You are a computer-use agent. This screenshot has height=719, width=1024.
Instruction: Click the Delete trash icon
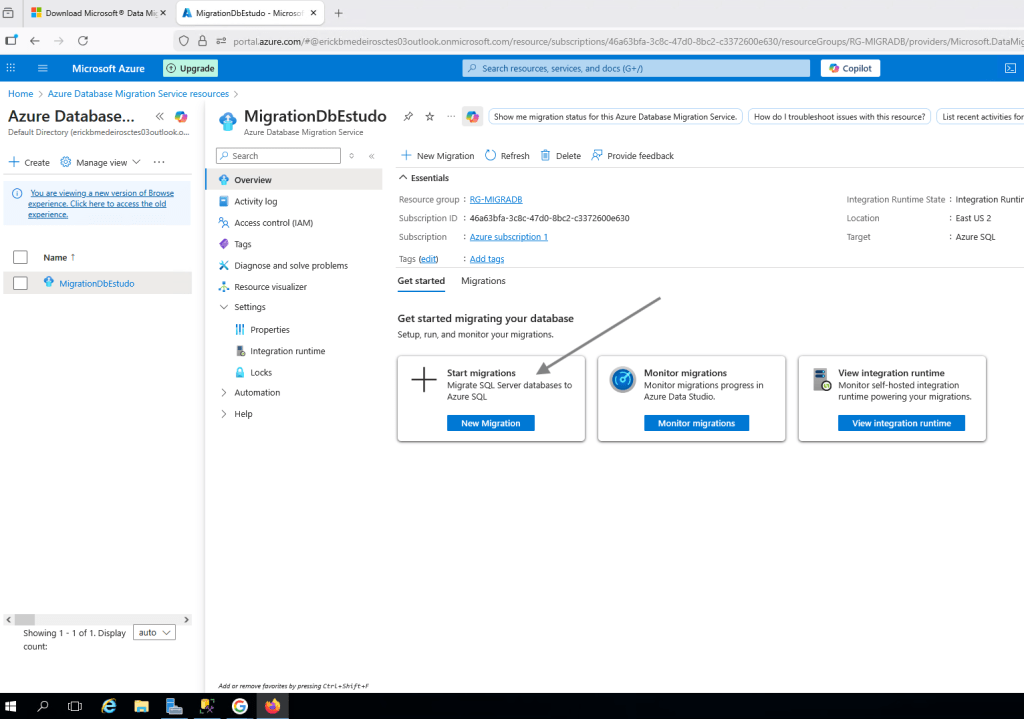[x=545, y=156]
